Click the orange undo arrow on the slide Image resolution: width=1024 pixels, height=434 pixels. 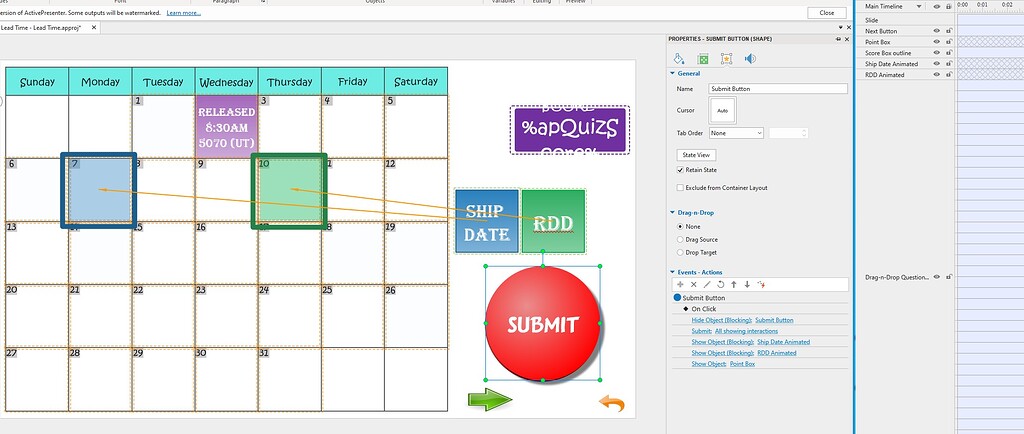[612, 403]
